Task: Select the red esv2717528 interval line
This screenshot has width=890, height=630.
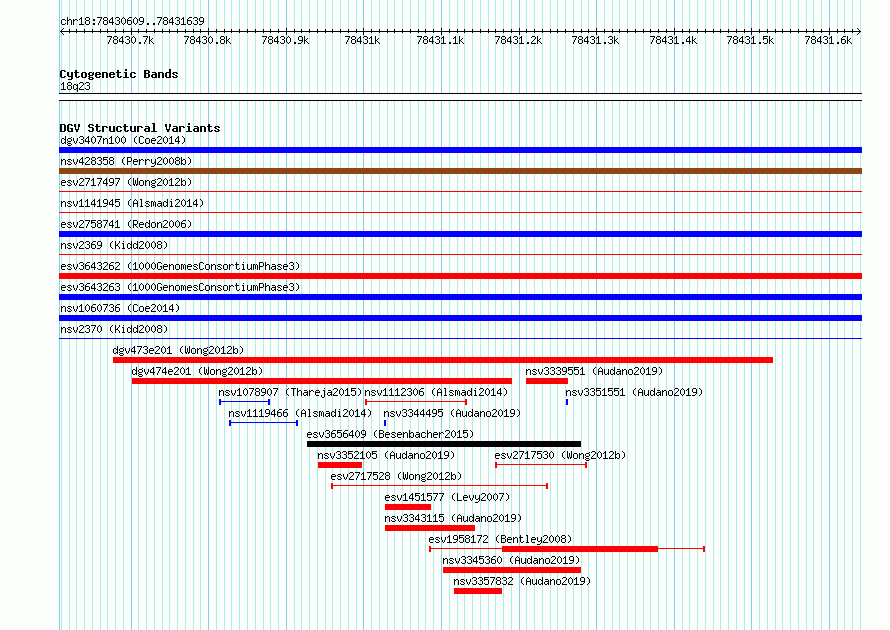Action: pyautogui.click(x=439, y=486)
